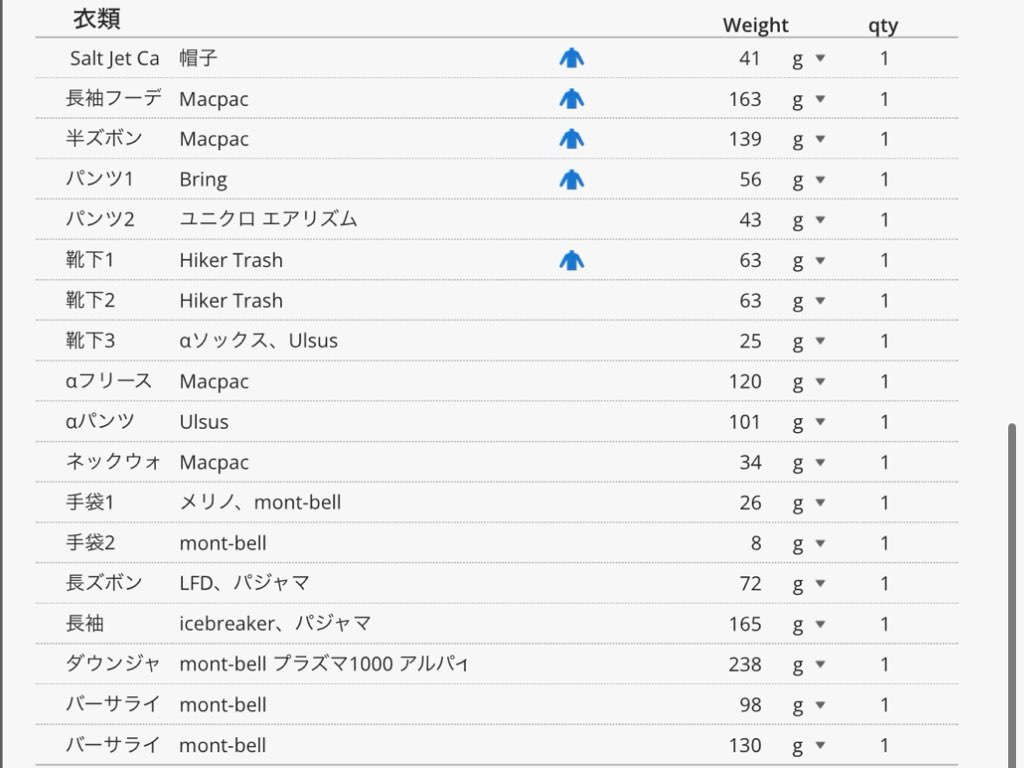Click item name ネックウォ field
The height and width of the screenshot is (768, 1024).
112,463
